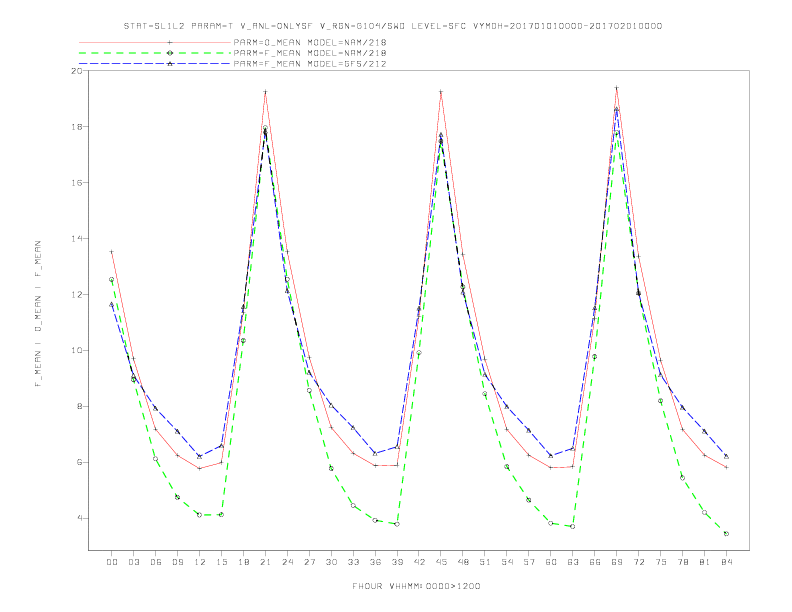
Task: Click x-axis tick label 36
Action: point(375,562)
